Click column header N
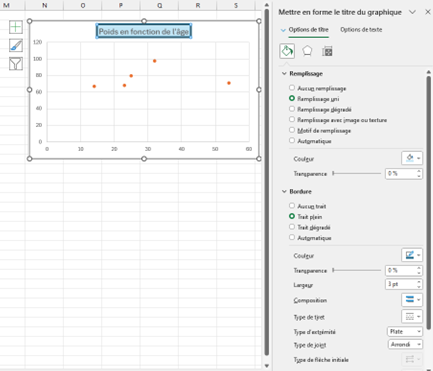433x371 pixels. pos(44,5)
